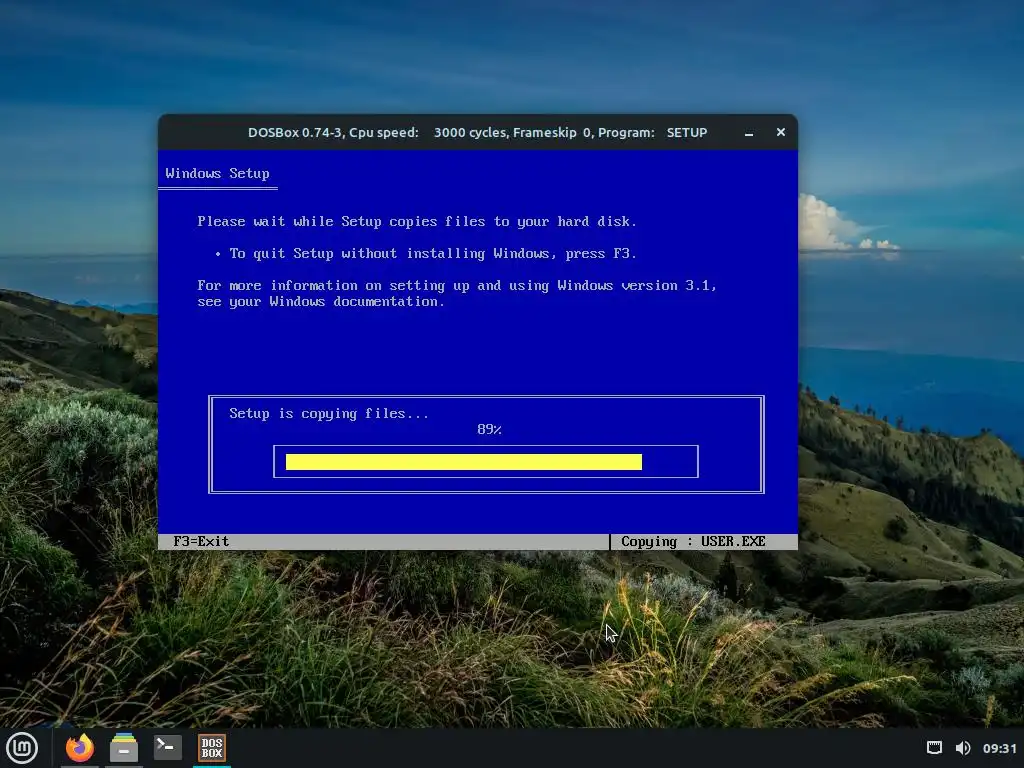Open the file manager taskbar icon
This screenshot has height=768, width=1024.
pos(123,748)
